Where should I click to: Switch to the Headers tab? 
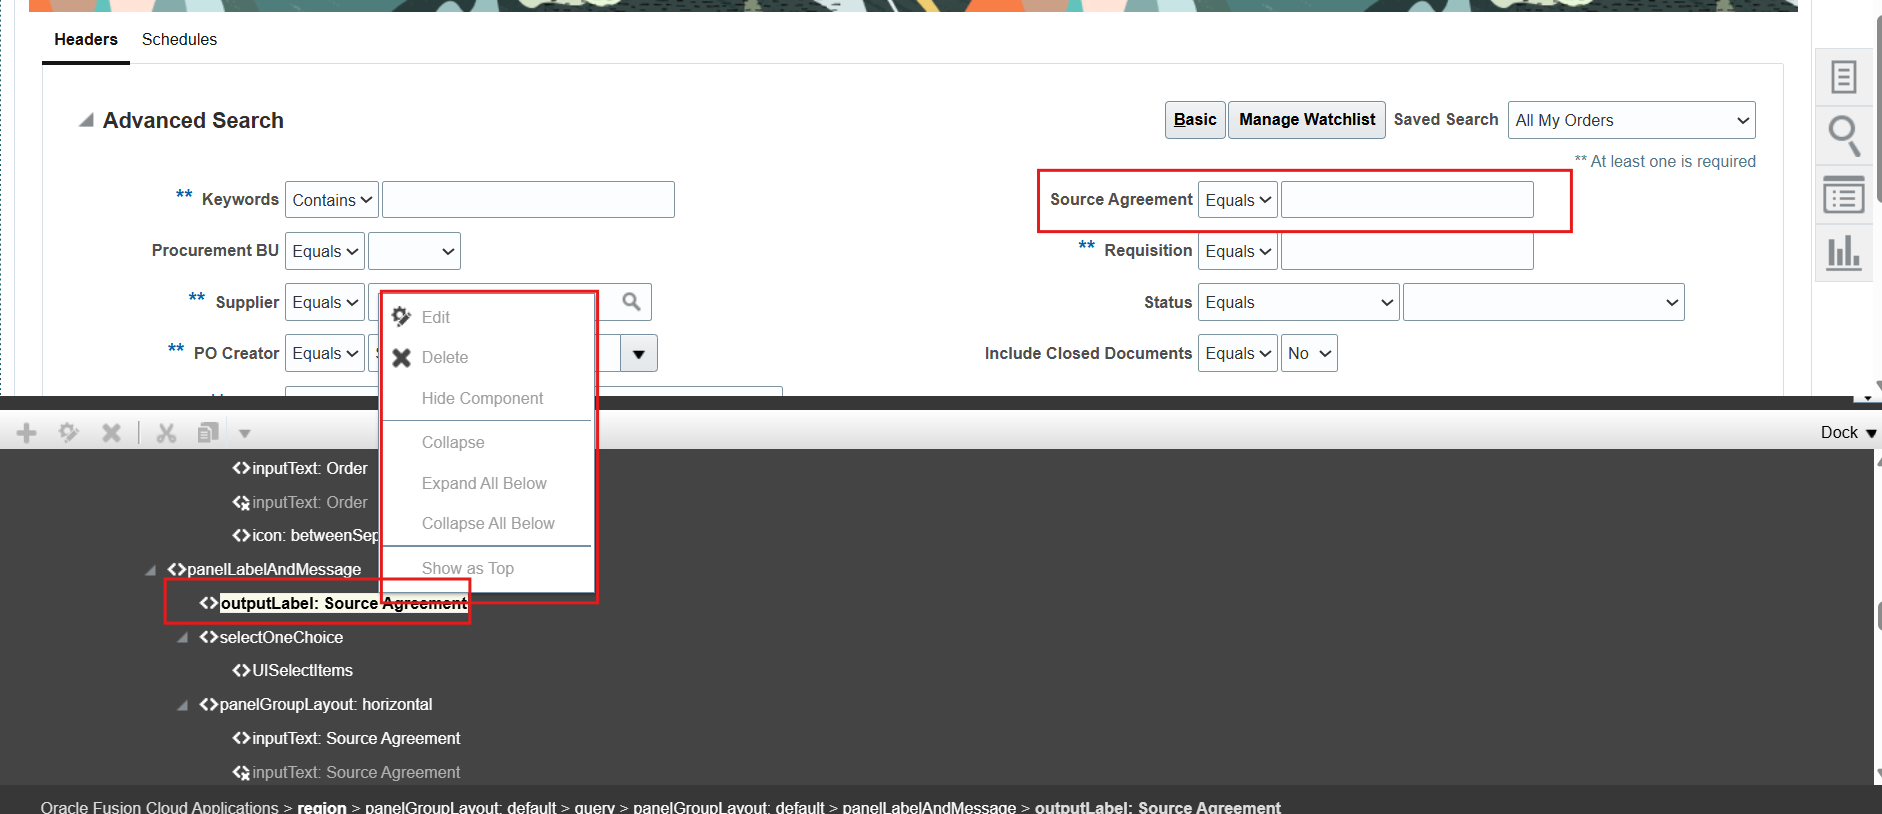86,39
